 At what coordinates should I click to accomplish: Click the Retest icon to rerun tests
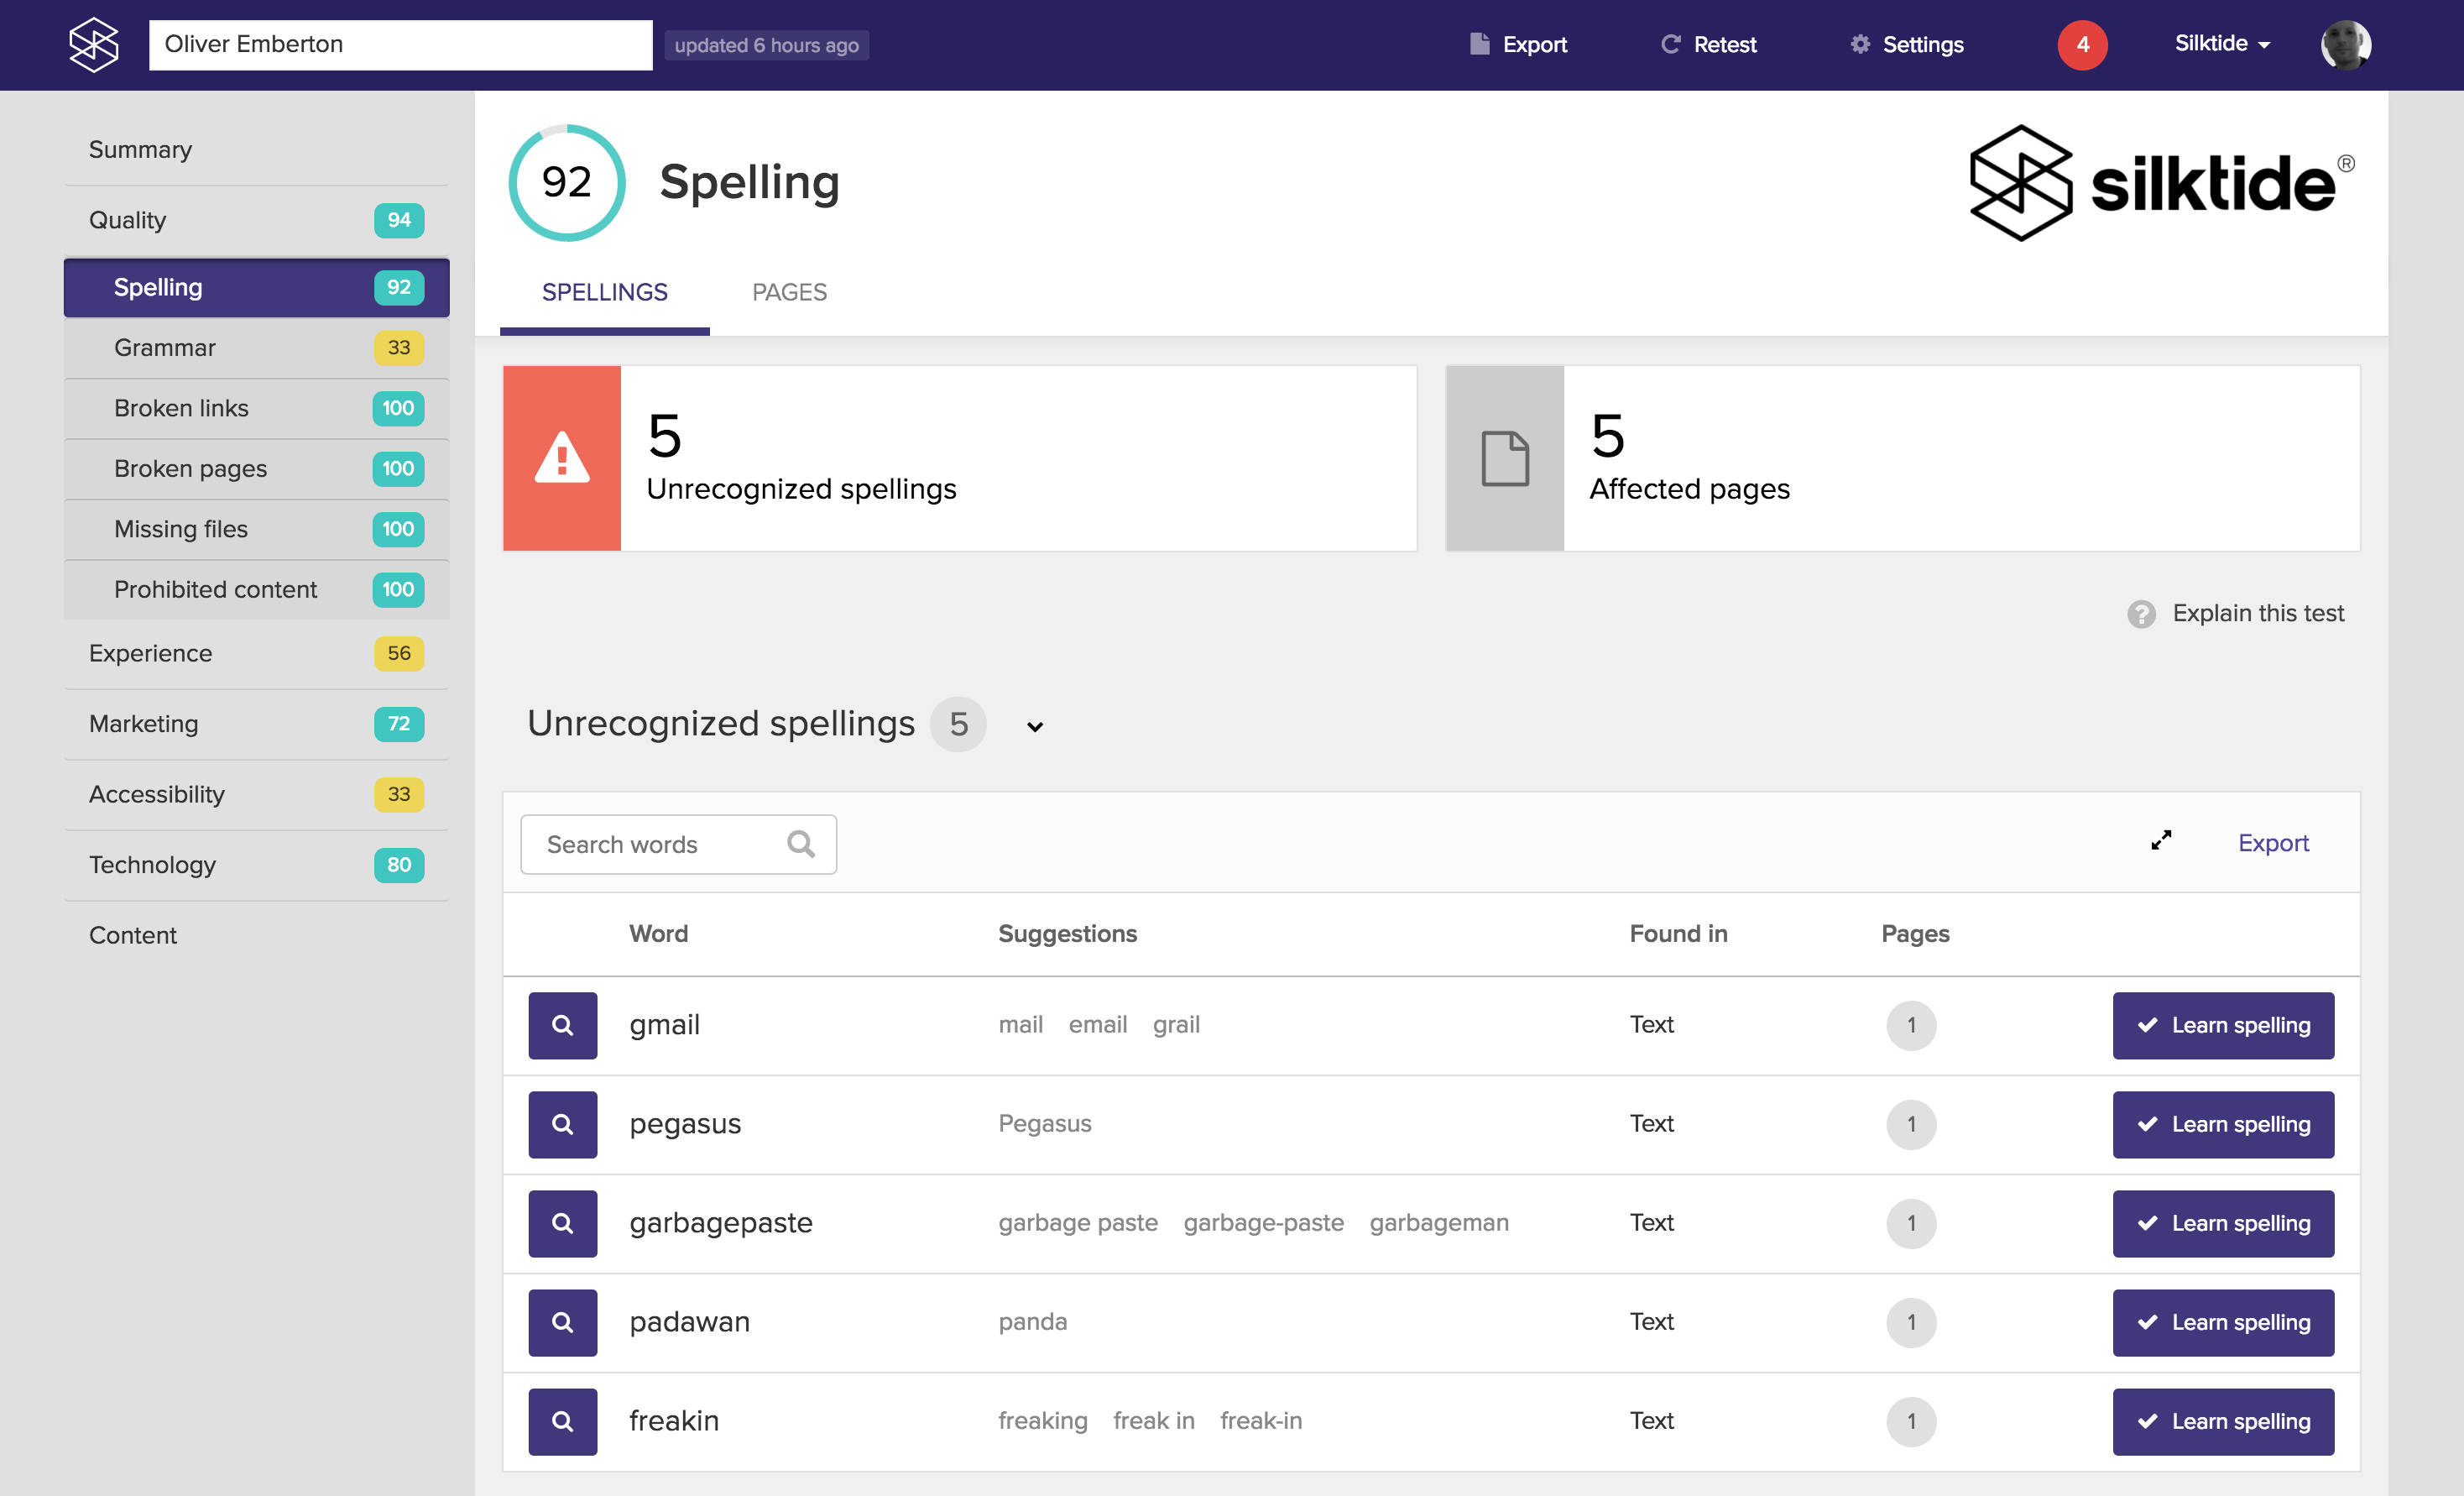tap(1670, 44)
